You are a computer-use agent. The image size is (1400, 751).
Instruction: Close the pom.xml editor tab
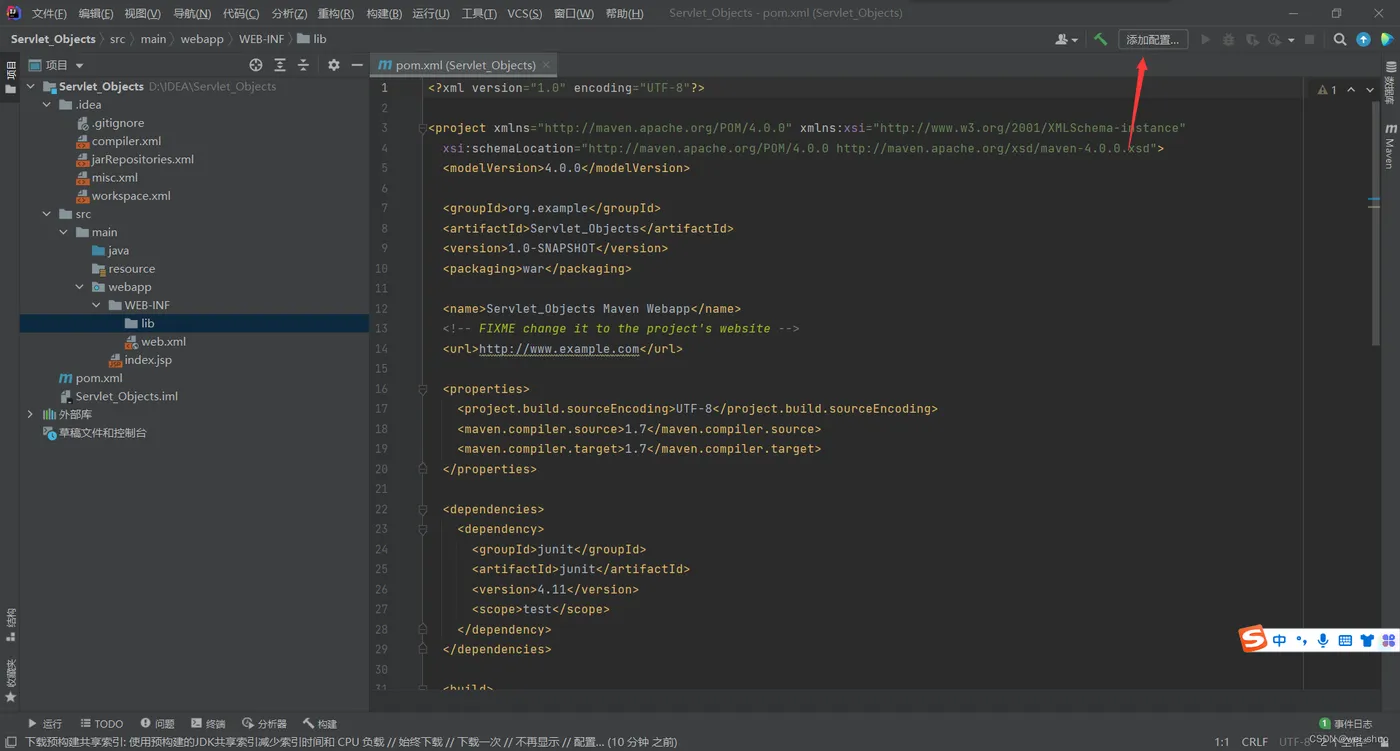click(546, 65)
